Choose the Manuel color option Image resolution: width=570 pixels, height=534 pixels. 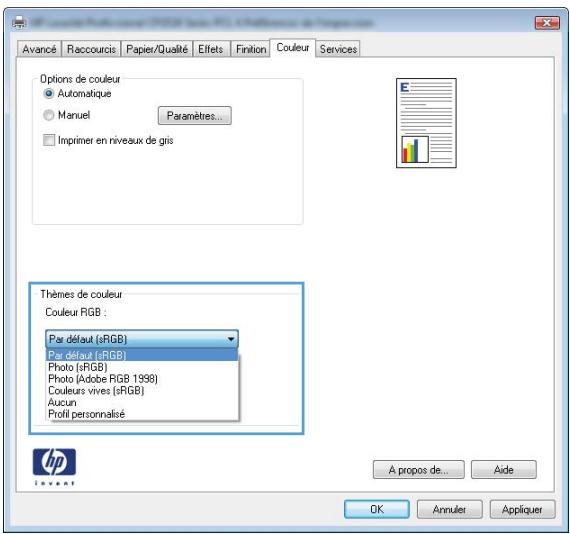click(49, 115)
